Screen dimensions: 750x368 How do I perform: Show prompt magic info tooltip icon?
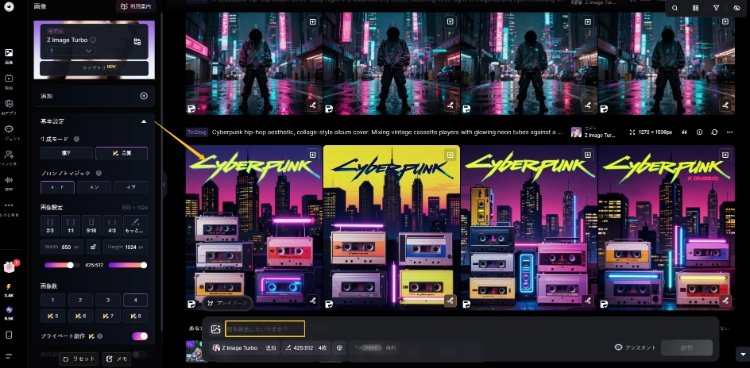[99, 173]
